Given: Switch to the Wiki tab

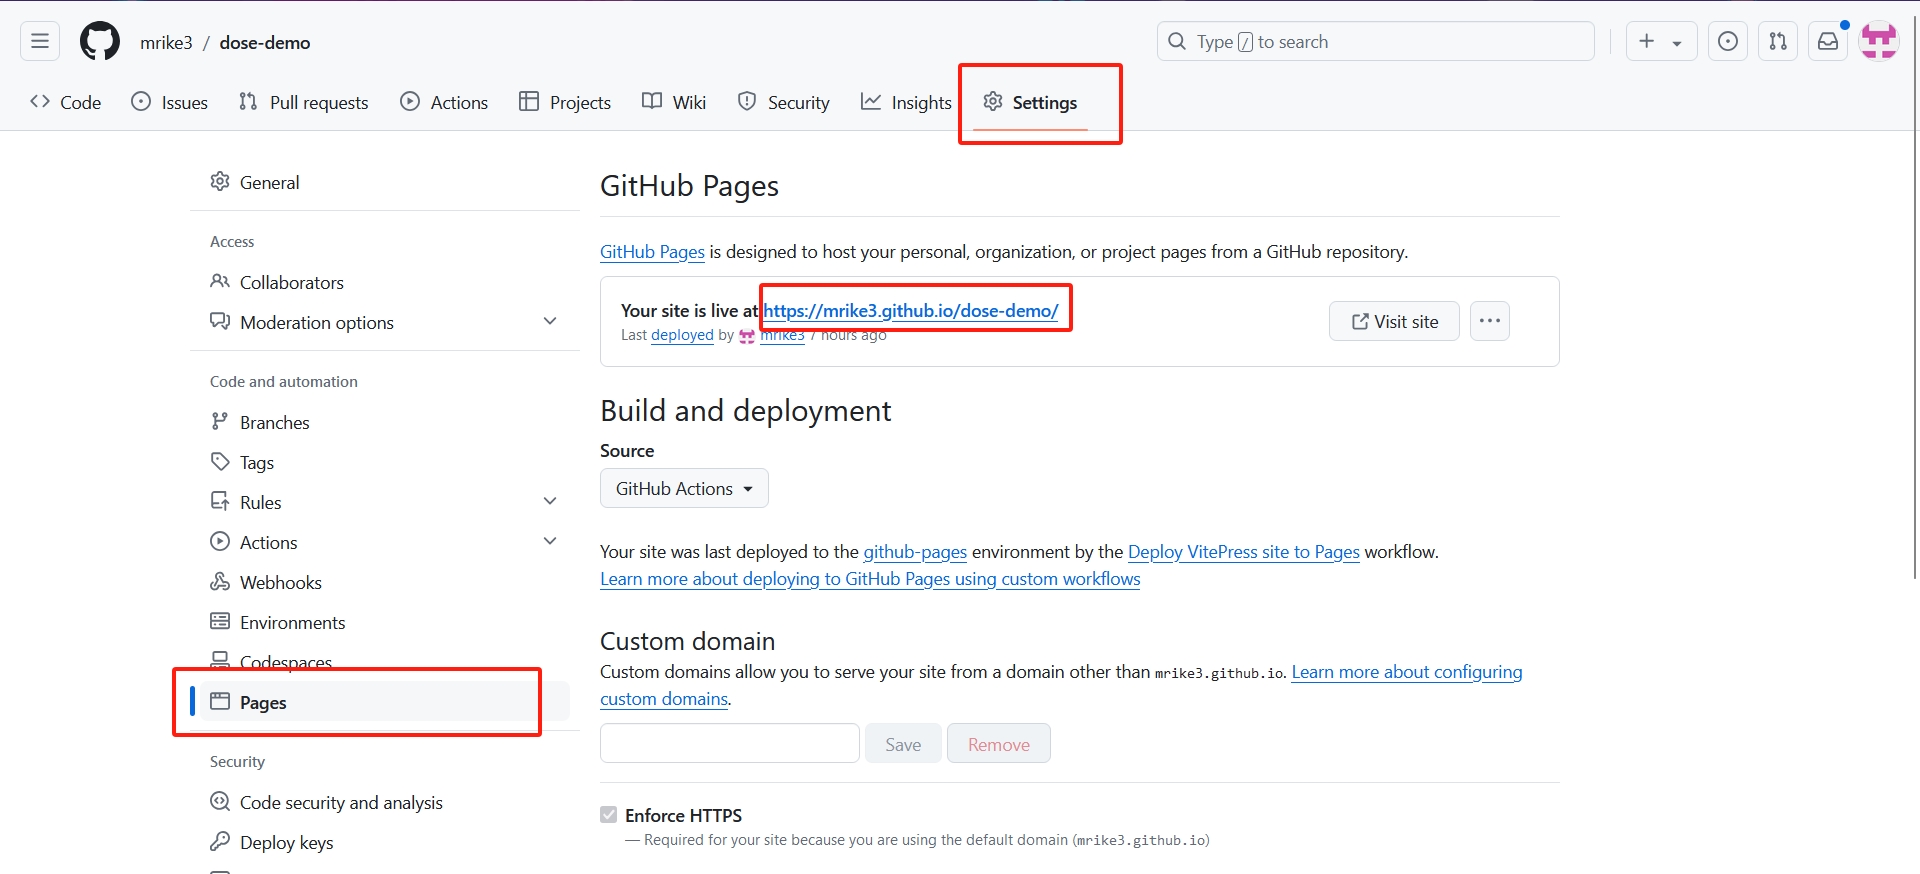Looking at the screenshot, I should [674, 102].
